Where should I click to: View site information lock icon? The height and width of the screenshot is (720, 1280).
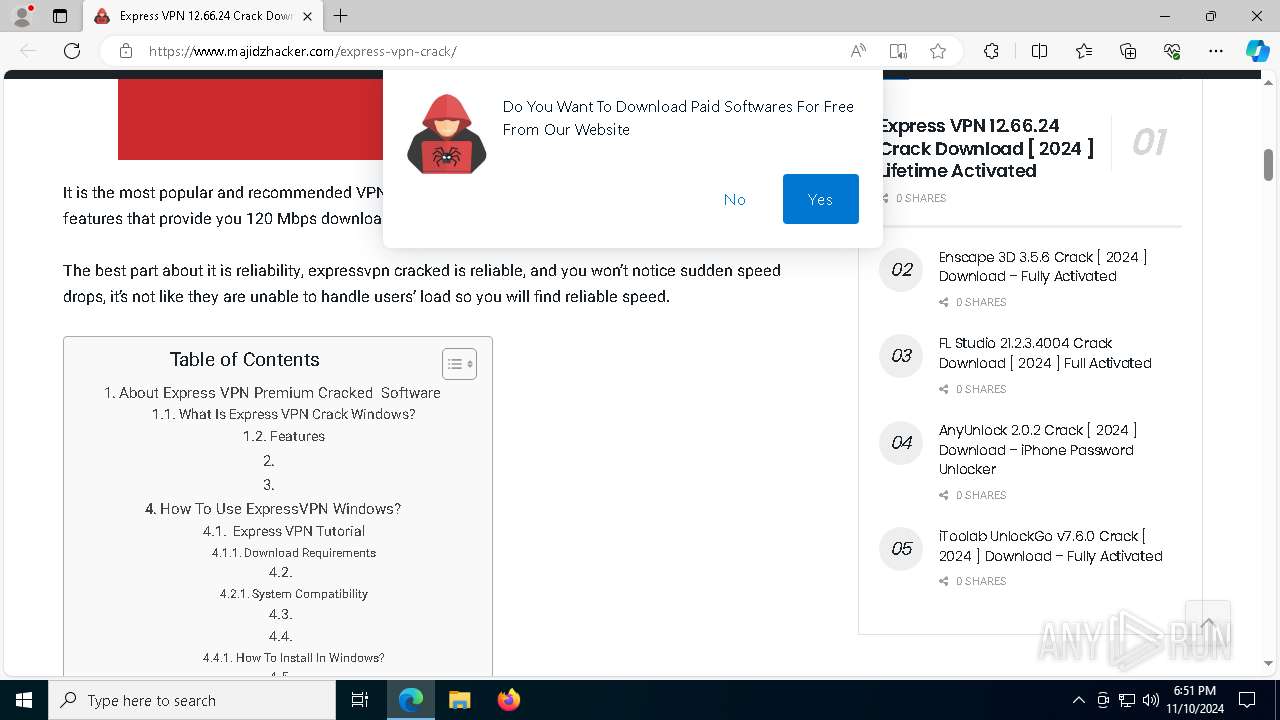(x=125, y=51)
